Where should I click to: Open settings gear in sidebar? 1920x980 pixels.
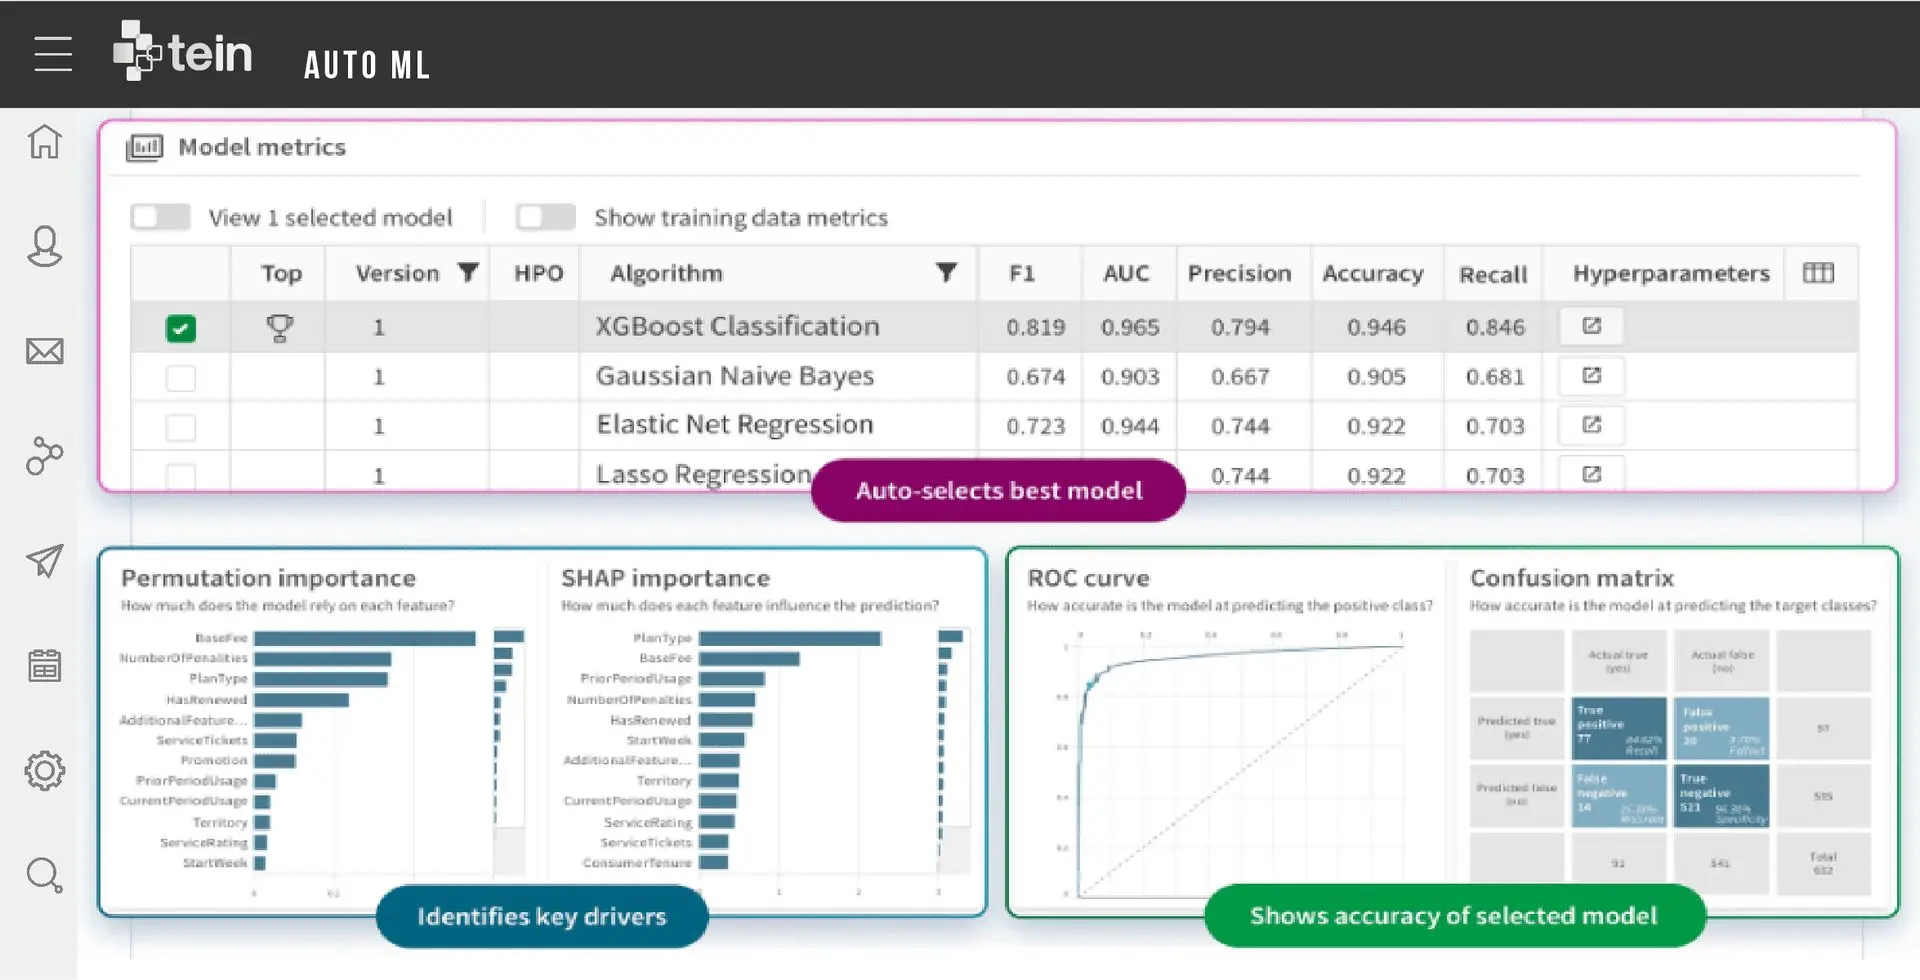tap(44, 771)
